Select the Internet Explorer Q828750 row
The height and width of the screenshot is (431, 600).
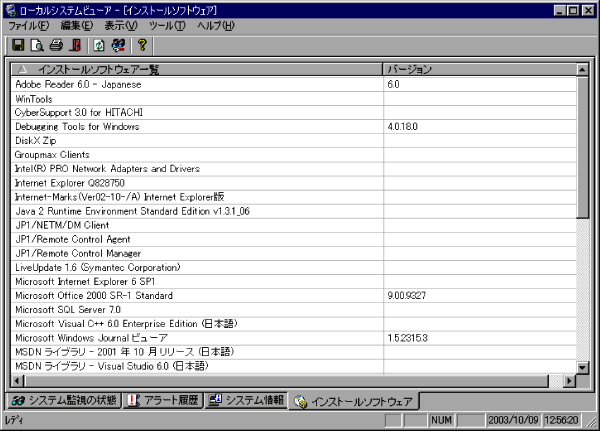point(294,183)
